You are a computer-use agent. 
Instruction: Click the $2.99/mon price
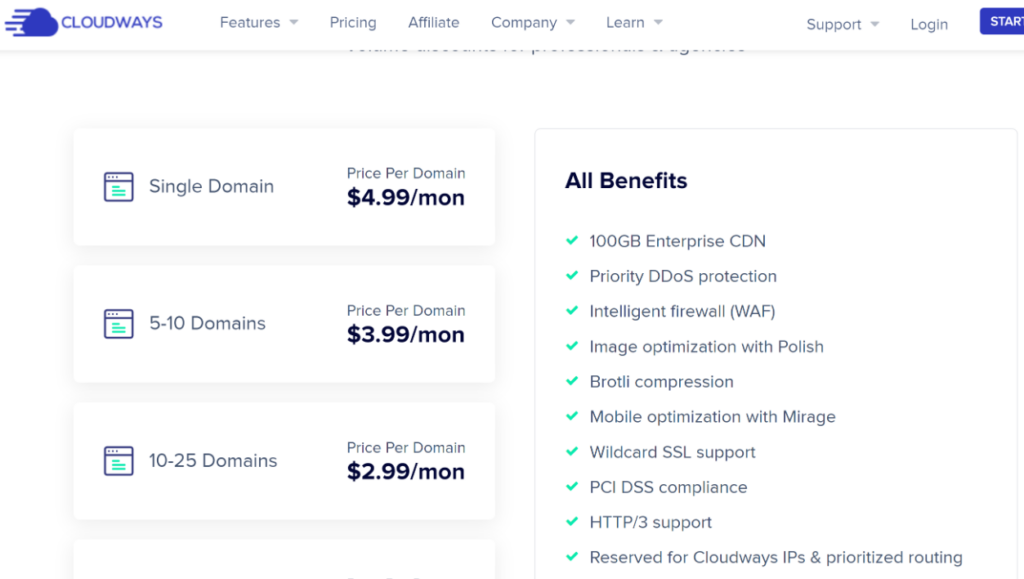[406, 472]
